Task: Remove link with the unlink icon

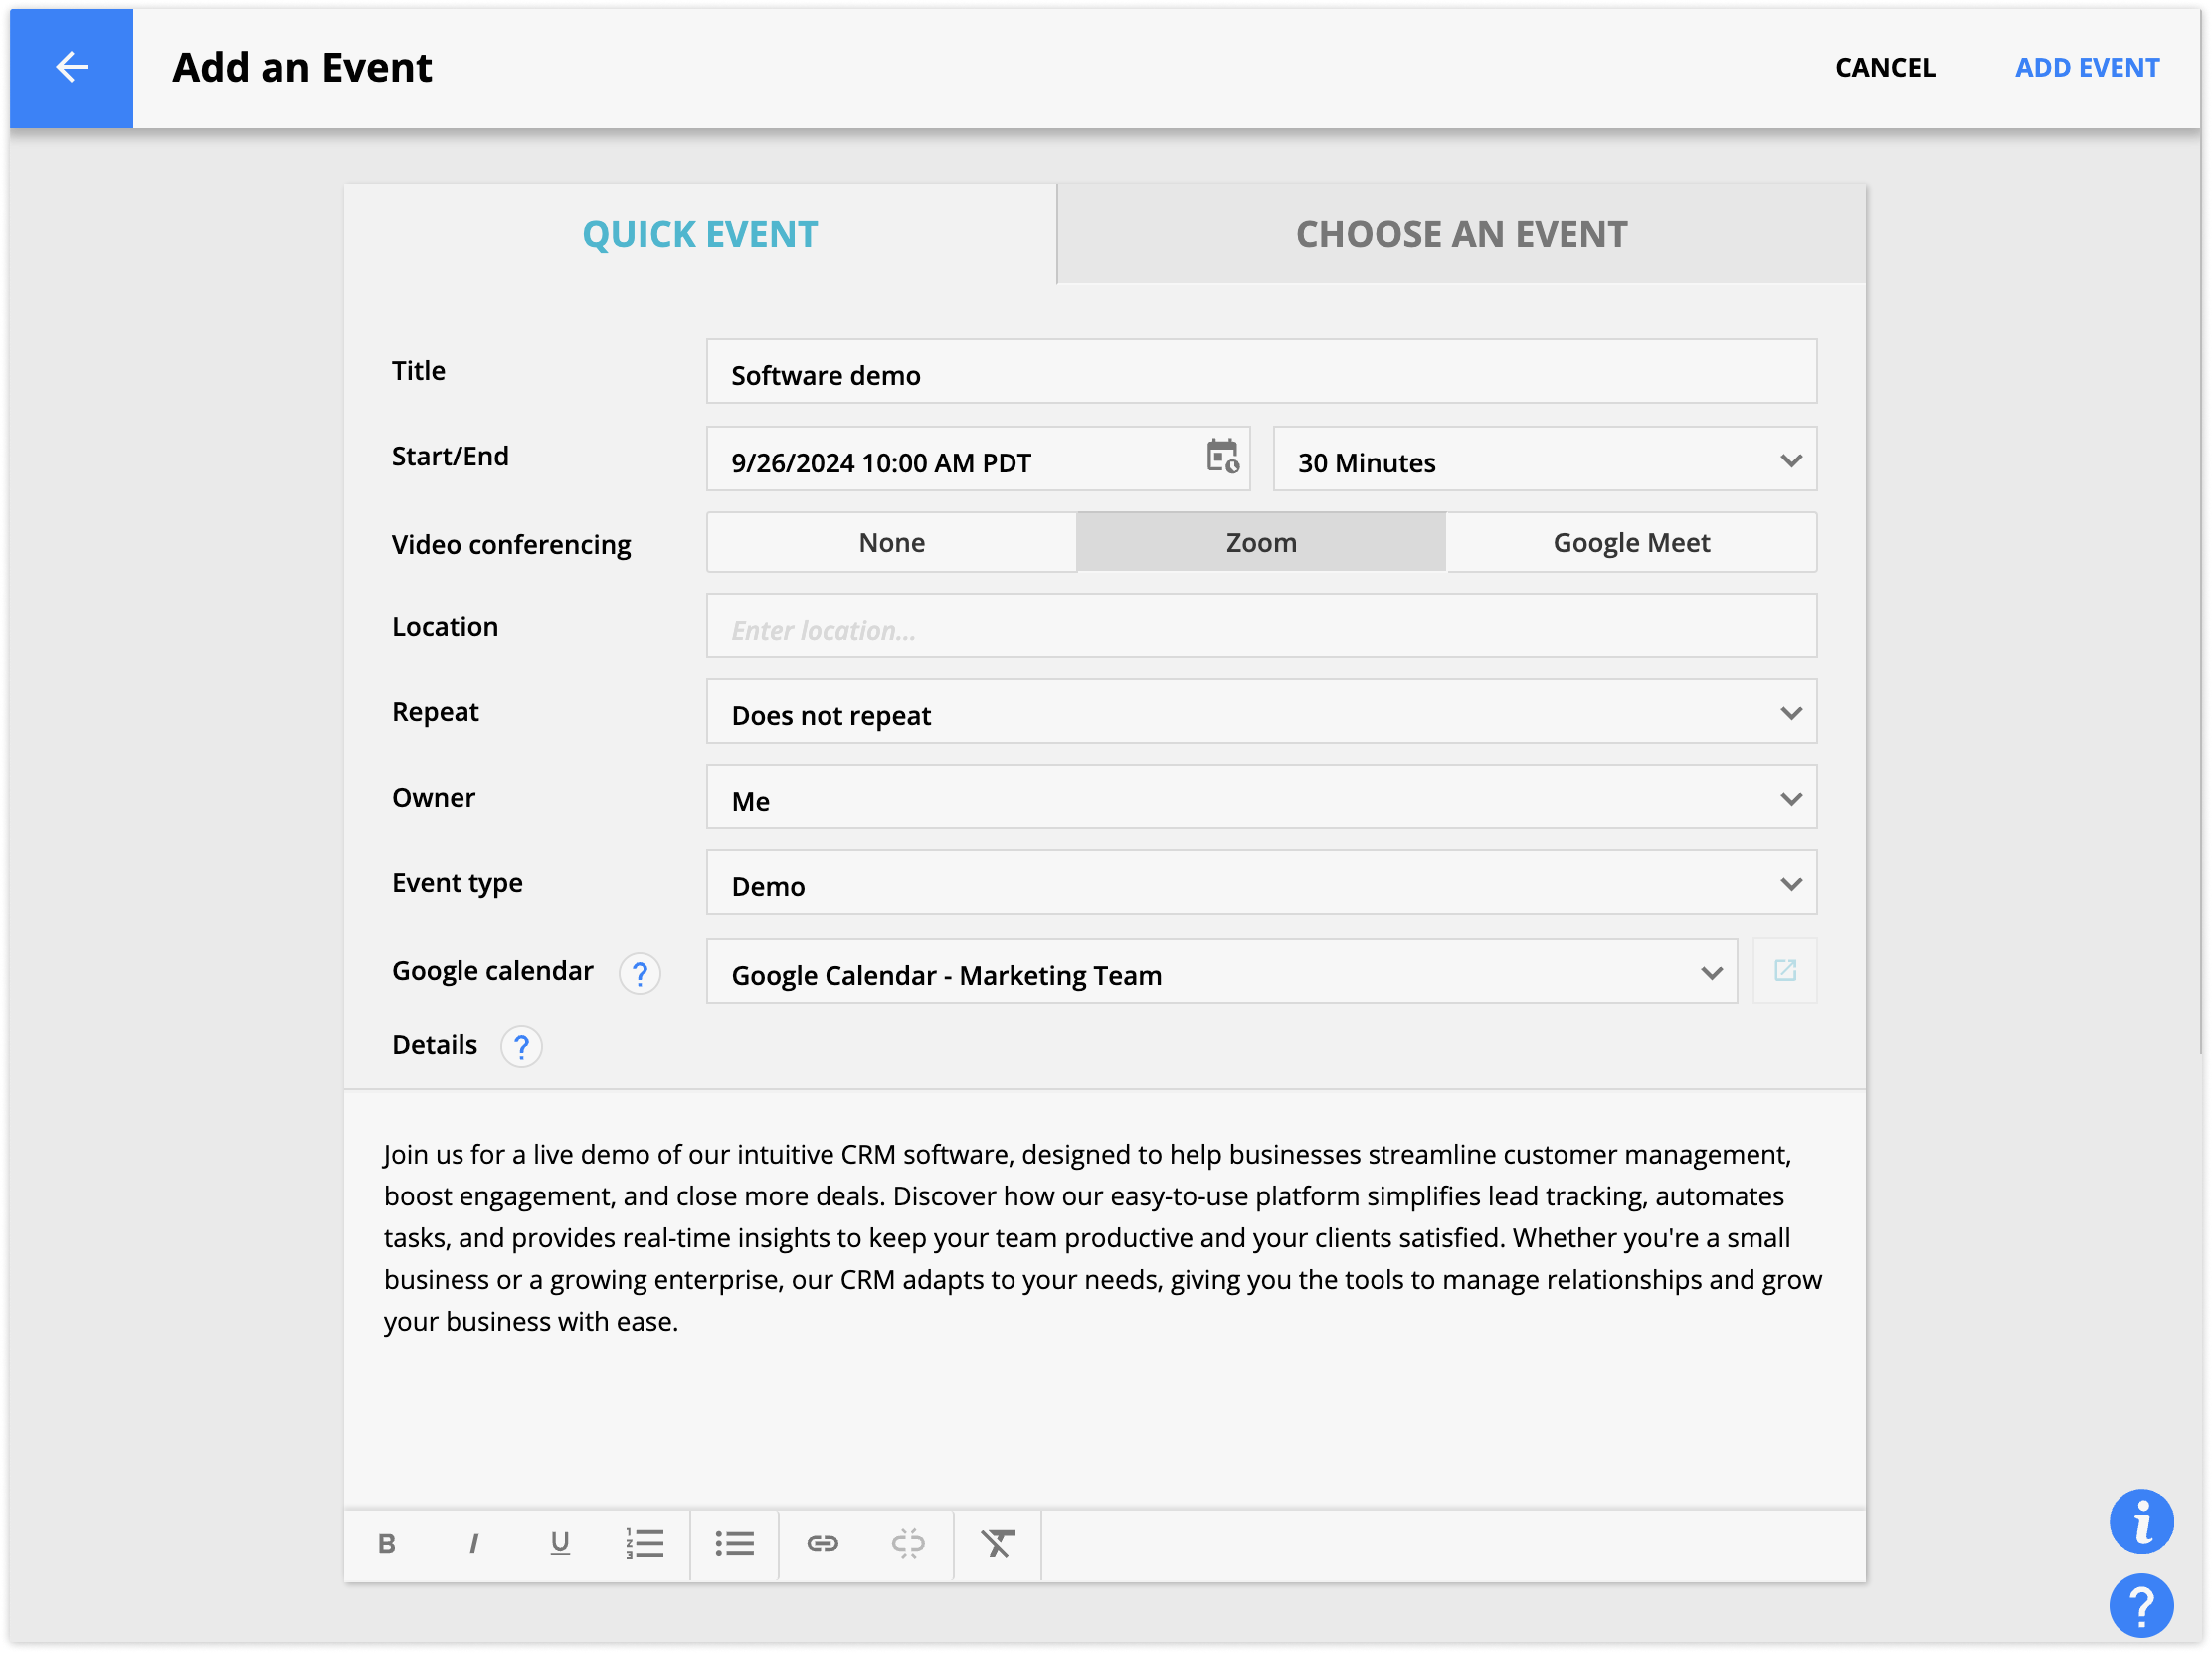Action: pos(908,1544)
